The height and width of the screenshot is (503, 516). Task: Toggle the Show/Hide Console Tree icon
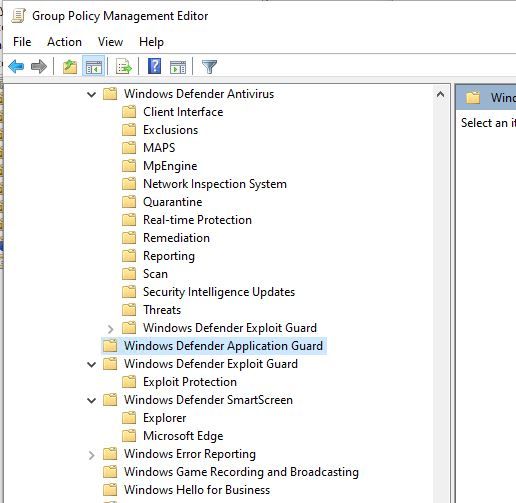pyautogui.click(x=93, y=66)
